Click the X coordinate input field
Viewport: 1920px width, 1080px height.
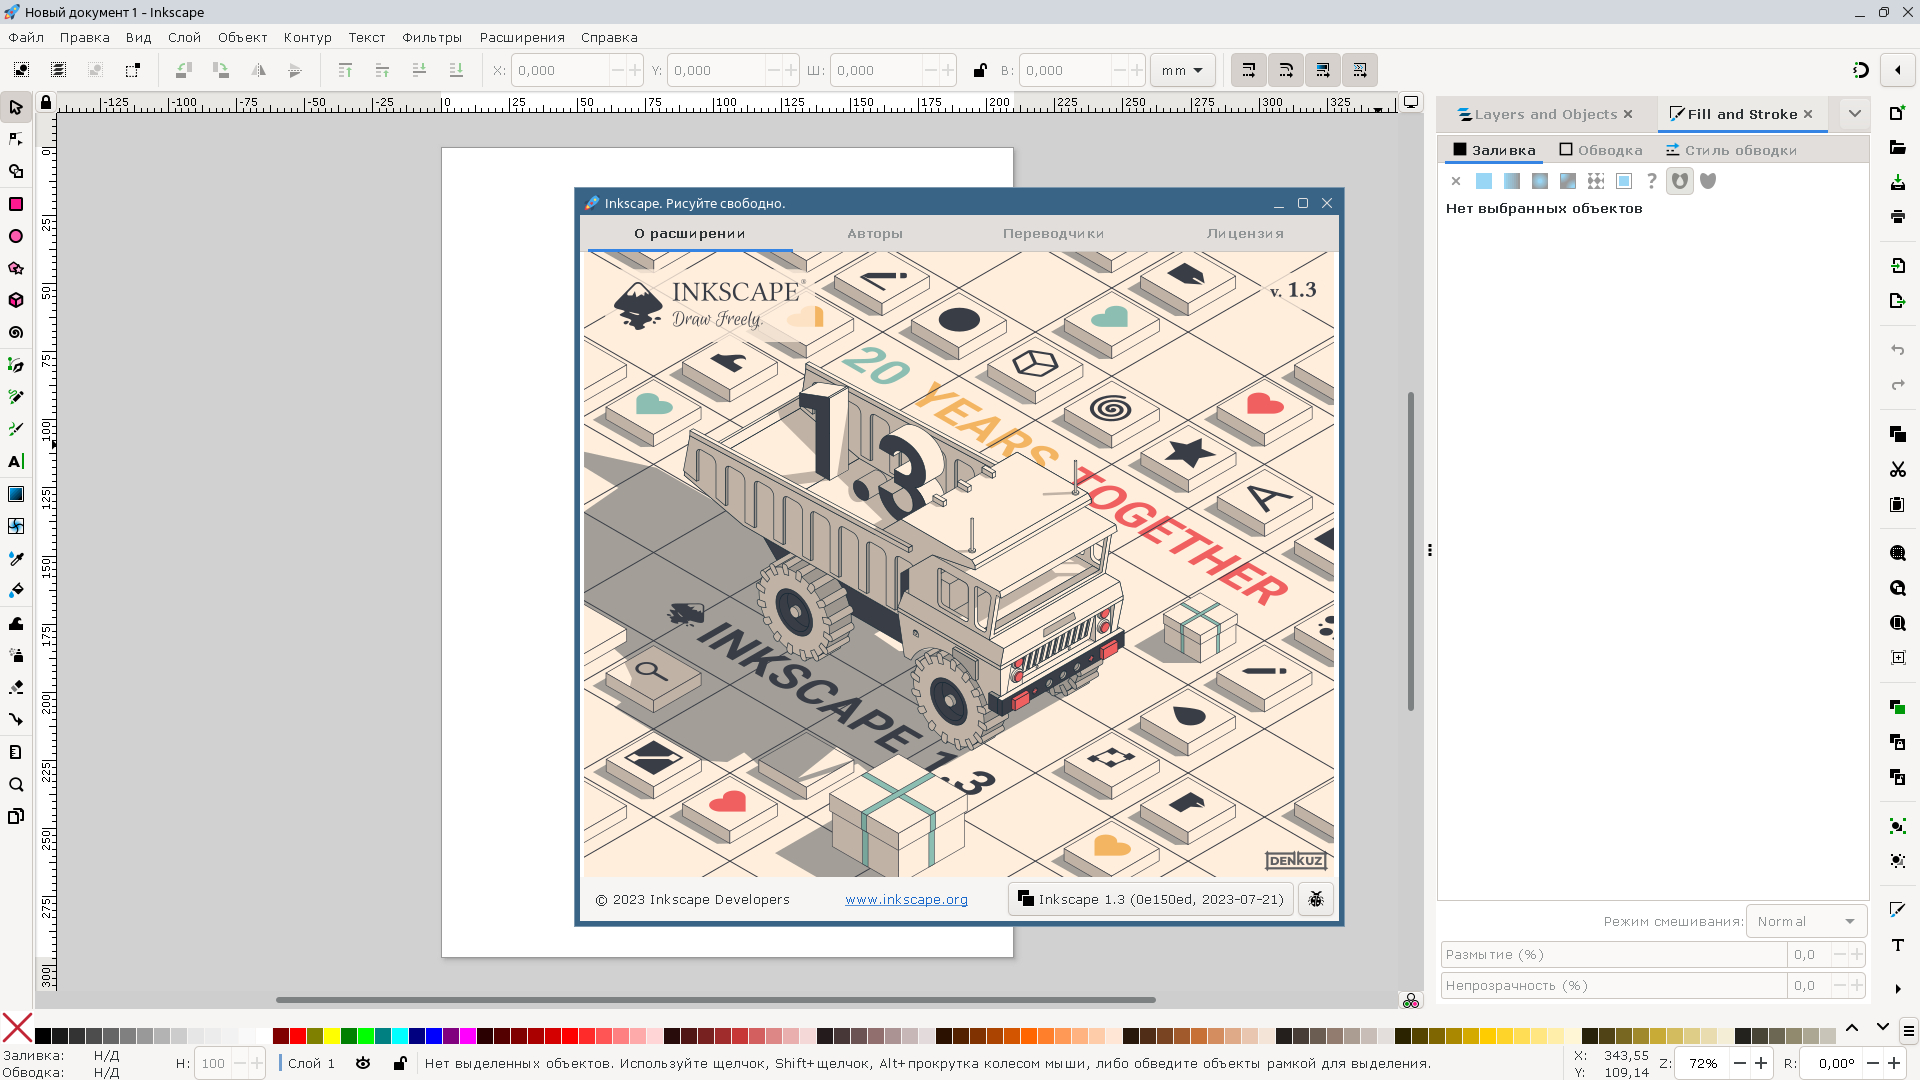(560, 70)
